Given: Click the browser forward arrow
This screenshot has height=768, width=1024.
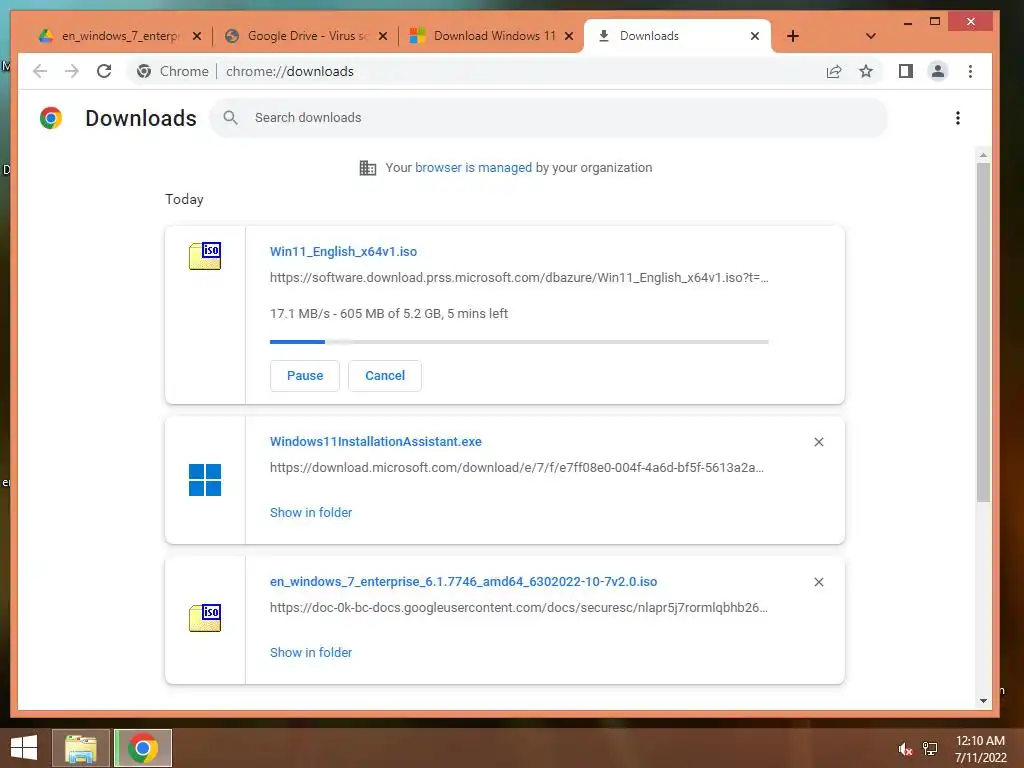Looking at the screenshot, I should [72, 71].
